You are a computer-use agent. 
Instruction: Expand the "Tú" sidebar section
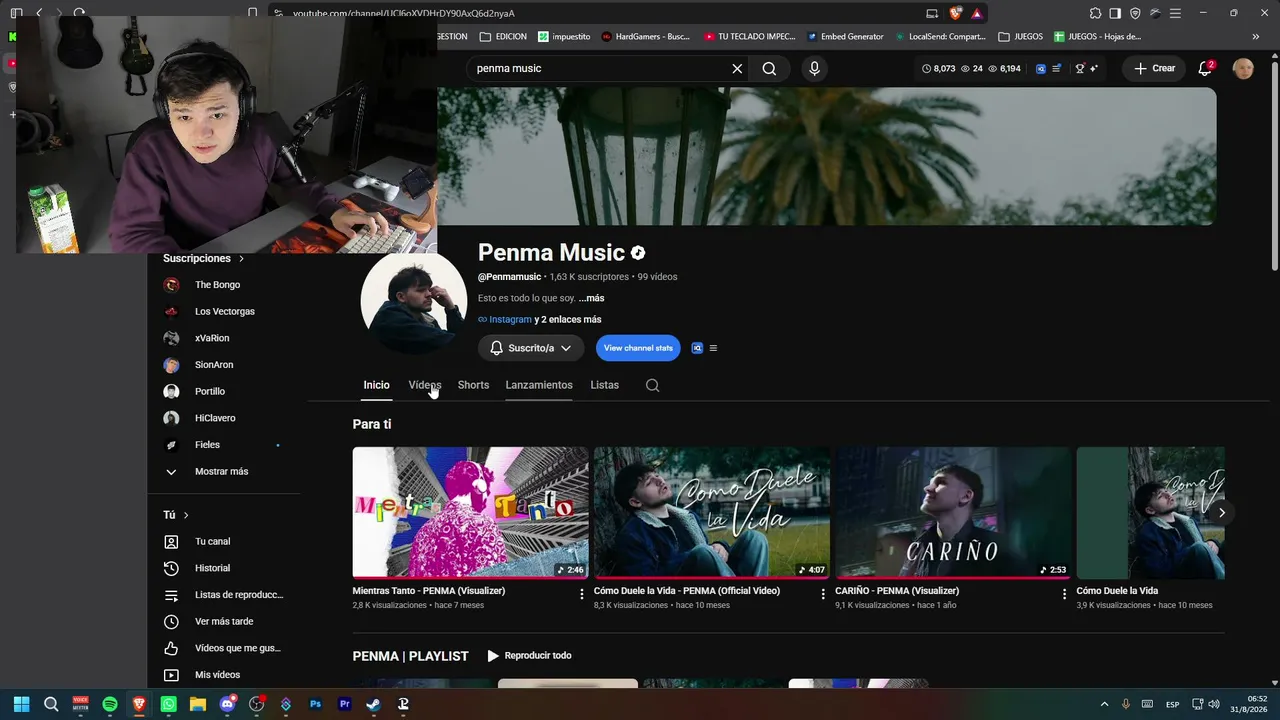point(176,515)
